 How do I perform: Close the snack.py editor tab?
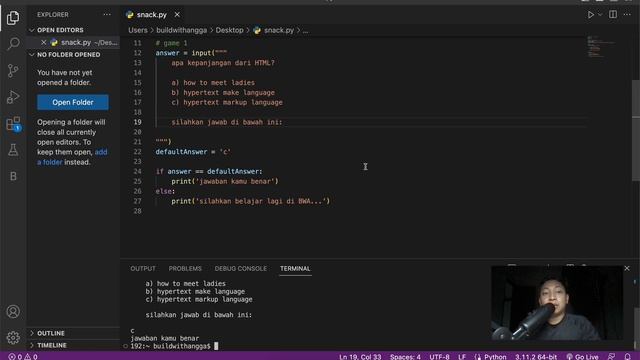[177, 14]
